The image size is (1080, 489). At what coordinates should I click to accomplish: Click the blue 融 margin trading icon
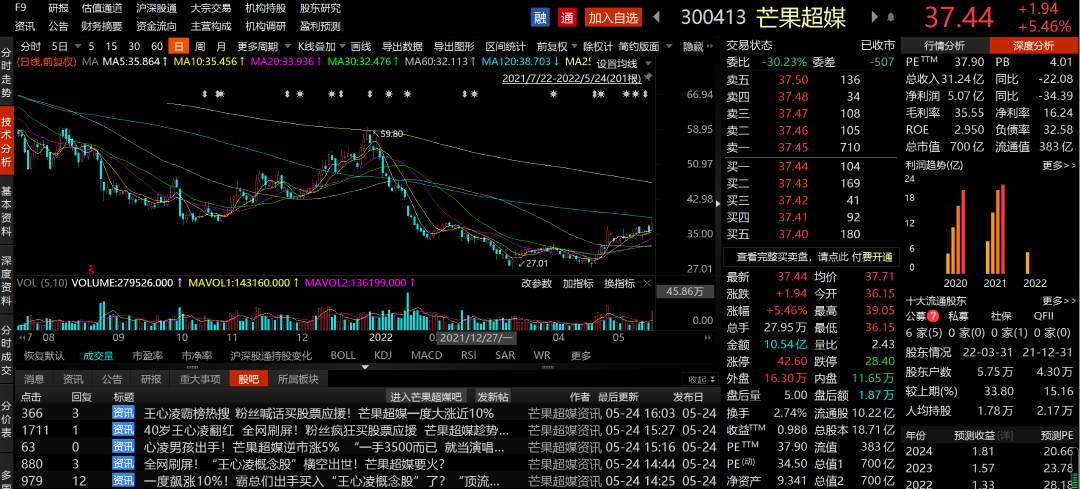click(540, 18)
